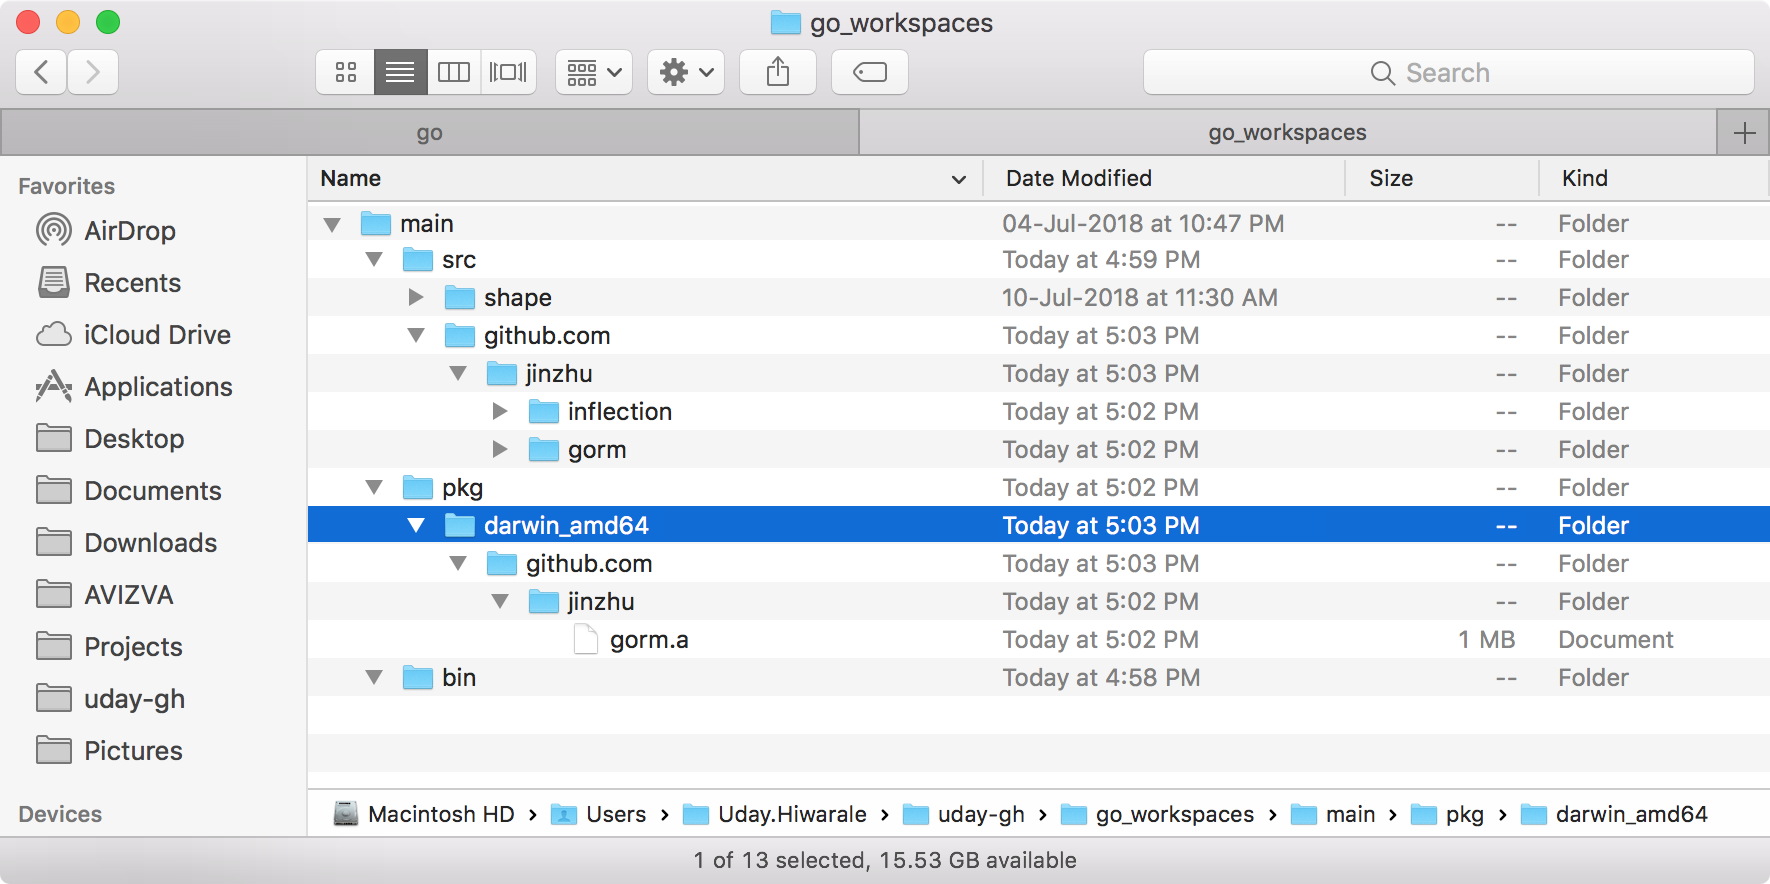
Task: Collapse 'github.com' folder under src
Action: coord(416,336)
